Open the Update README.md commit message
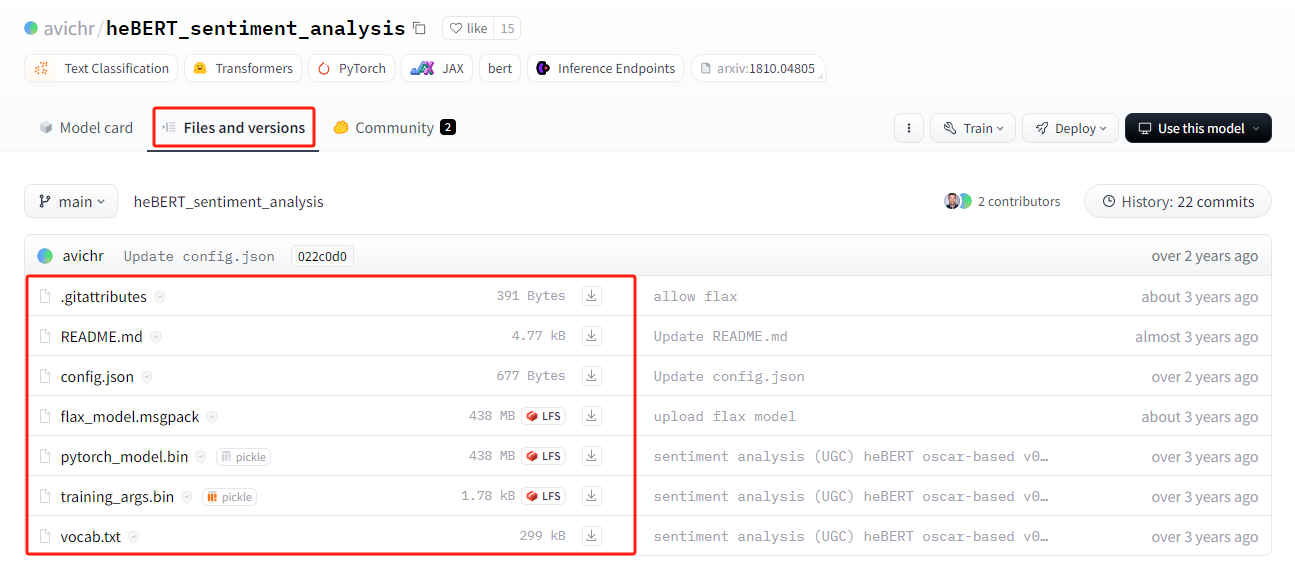1295x581 pixels. click(720, 337)
